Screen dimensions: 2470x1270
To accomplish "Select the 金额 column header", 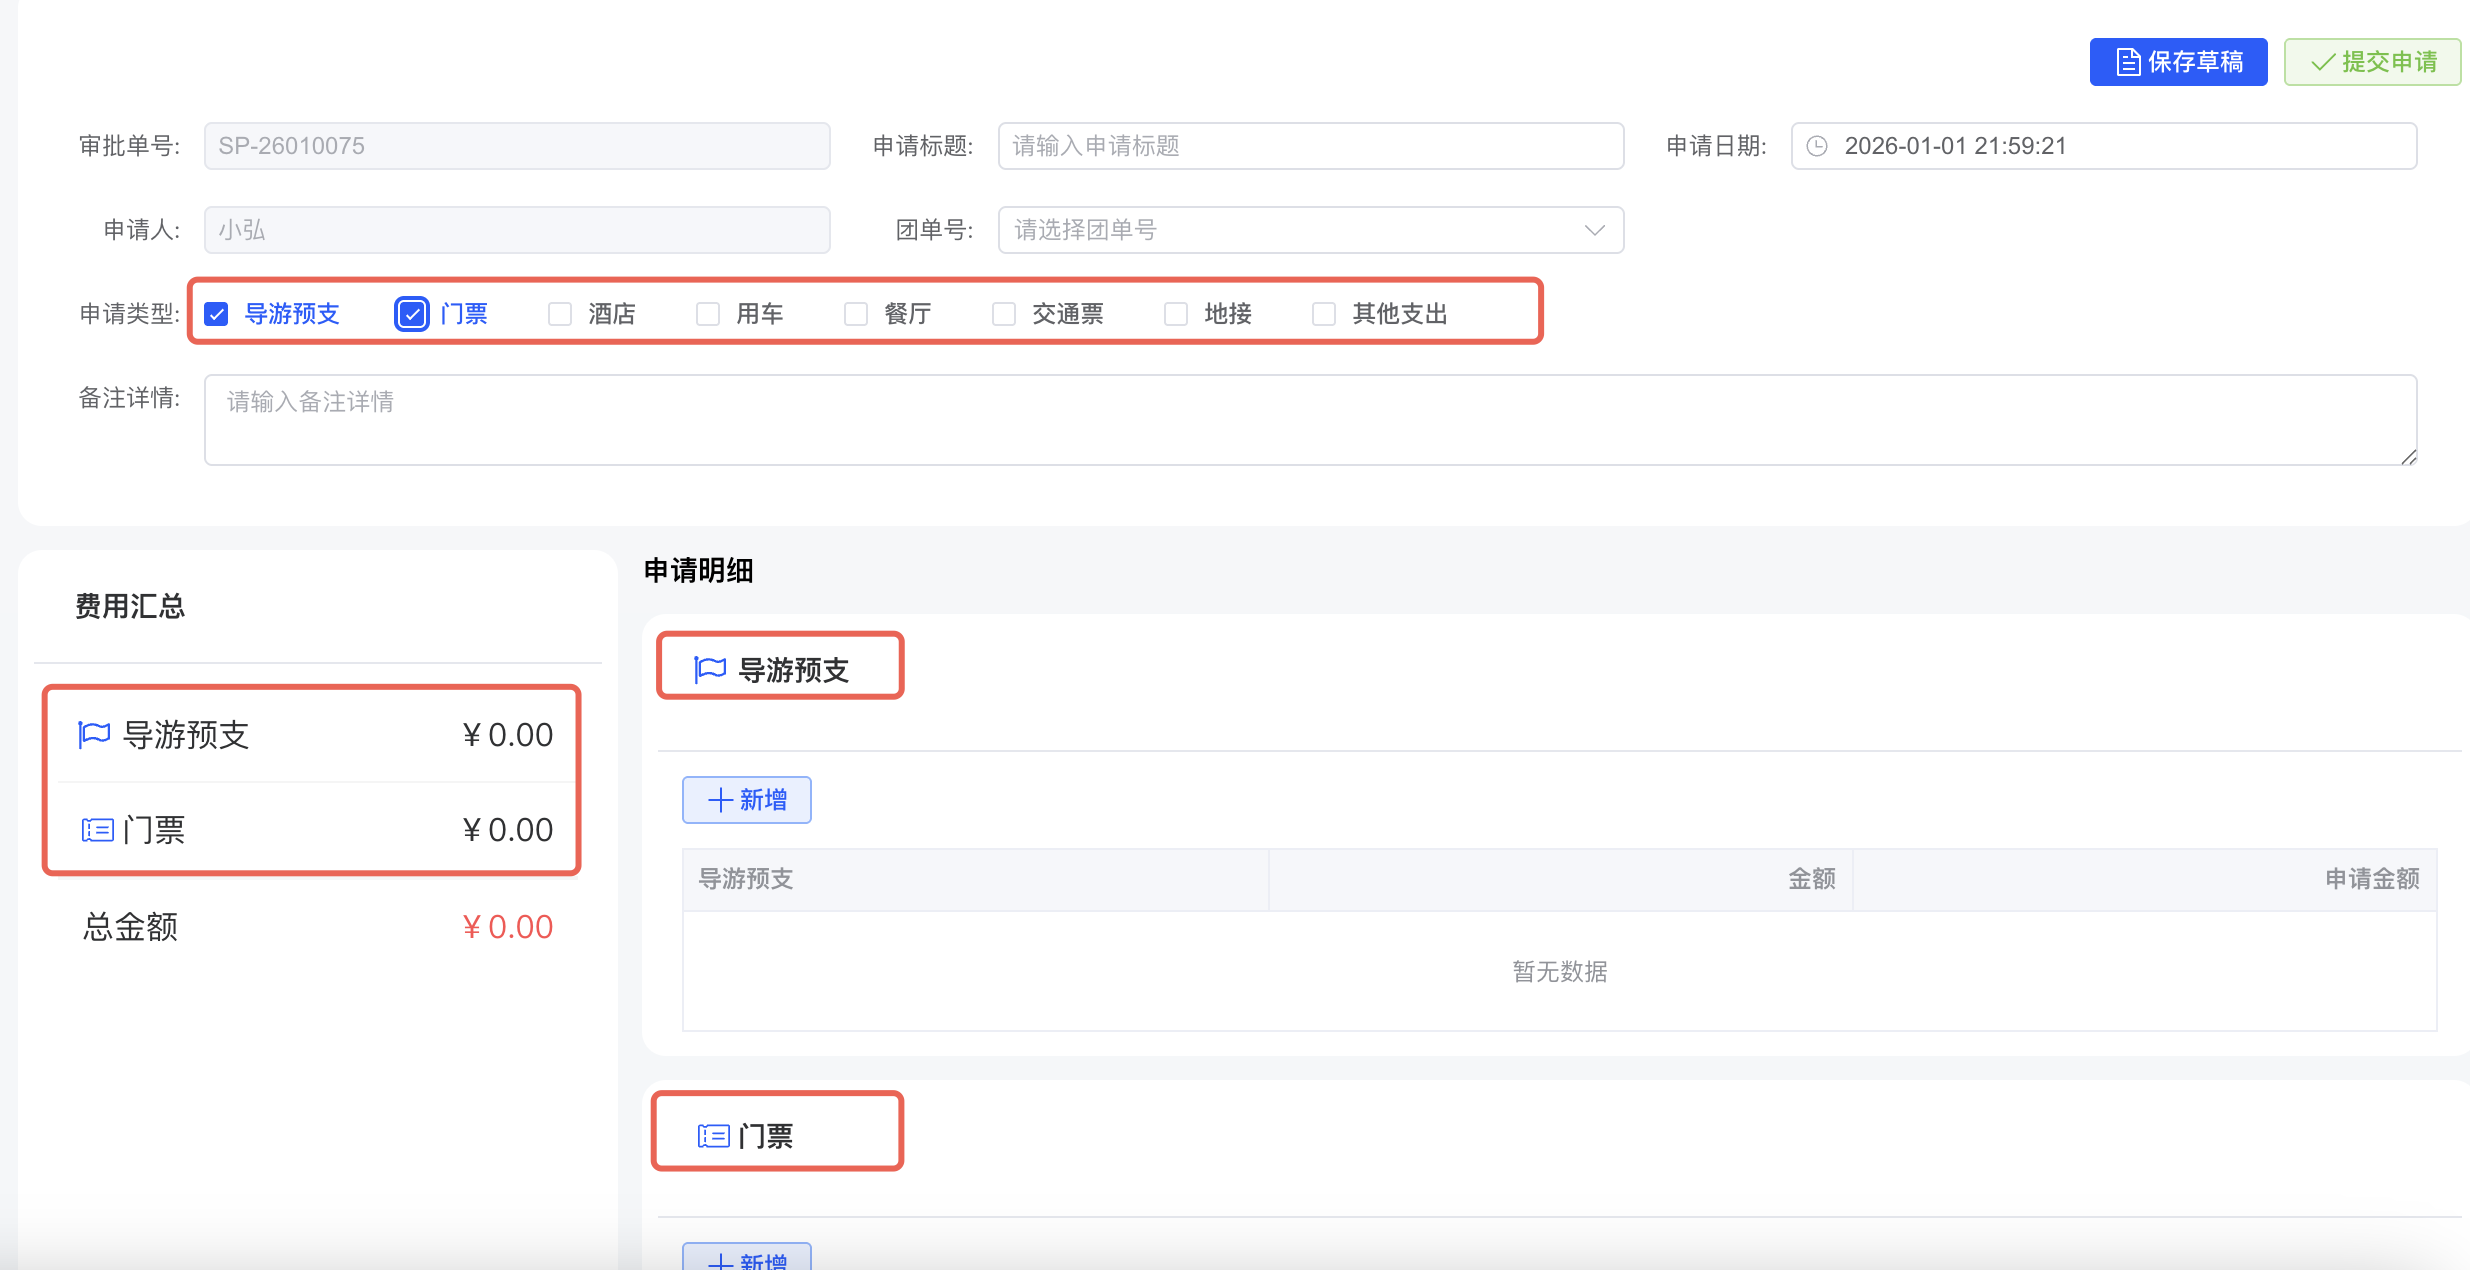I will 1812,878.
